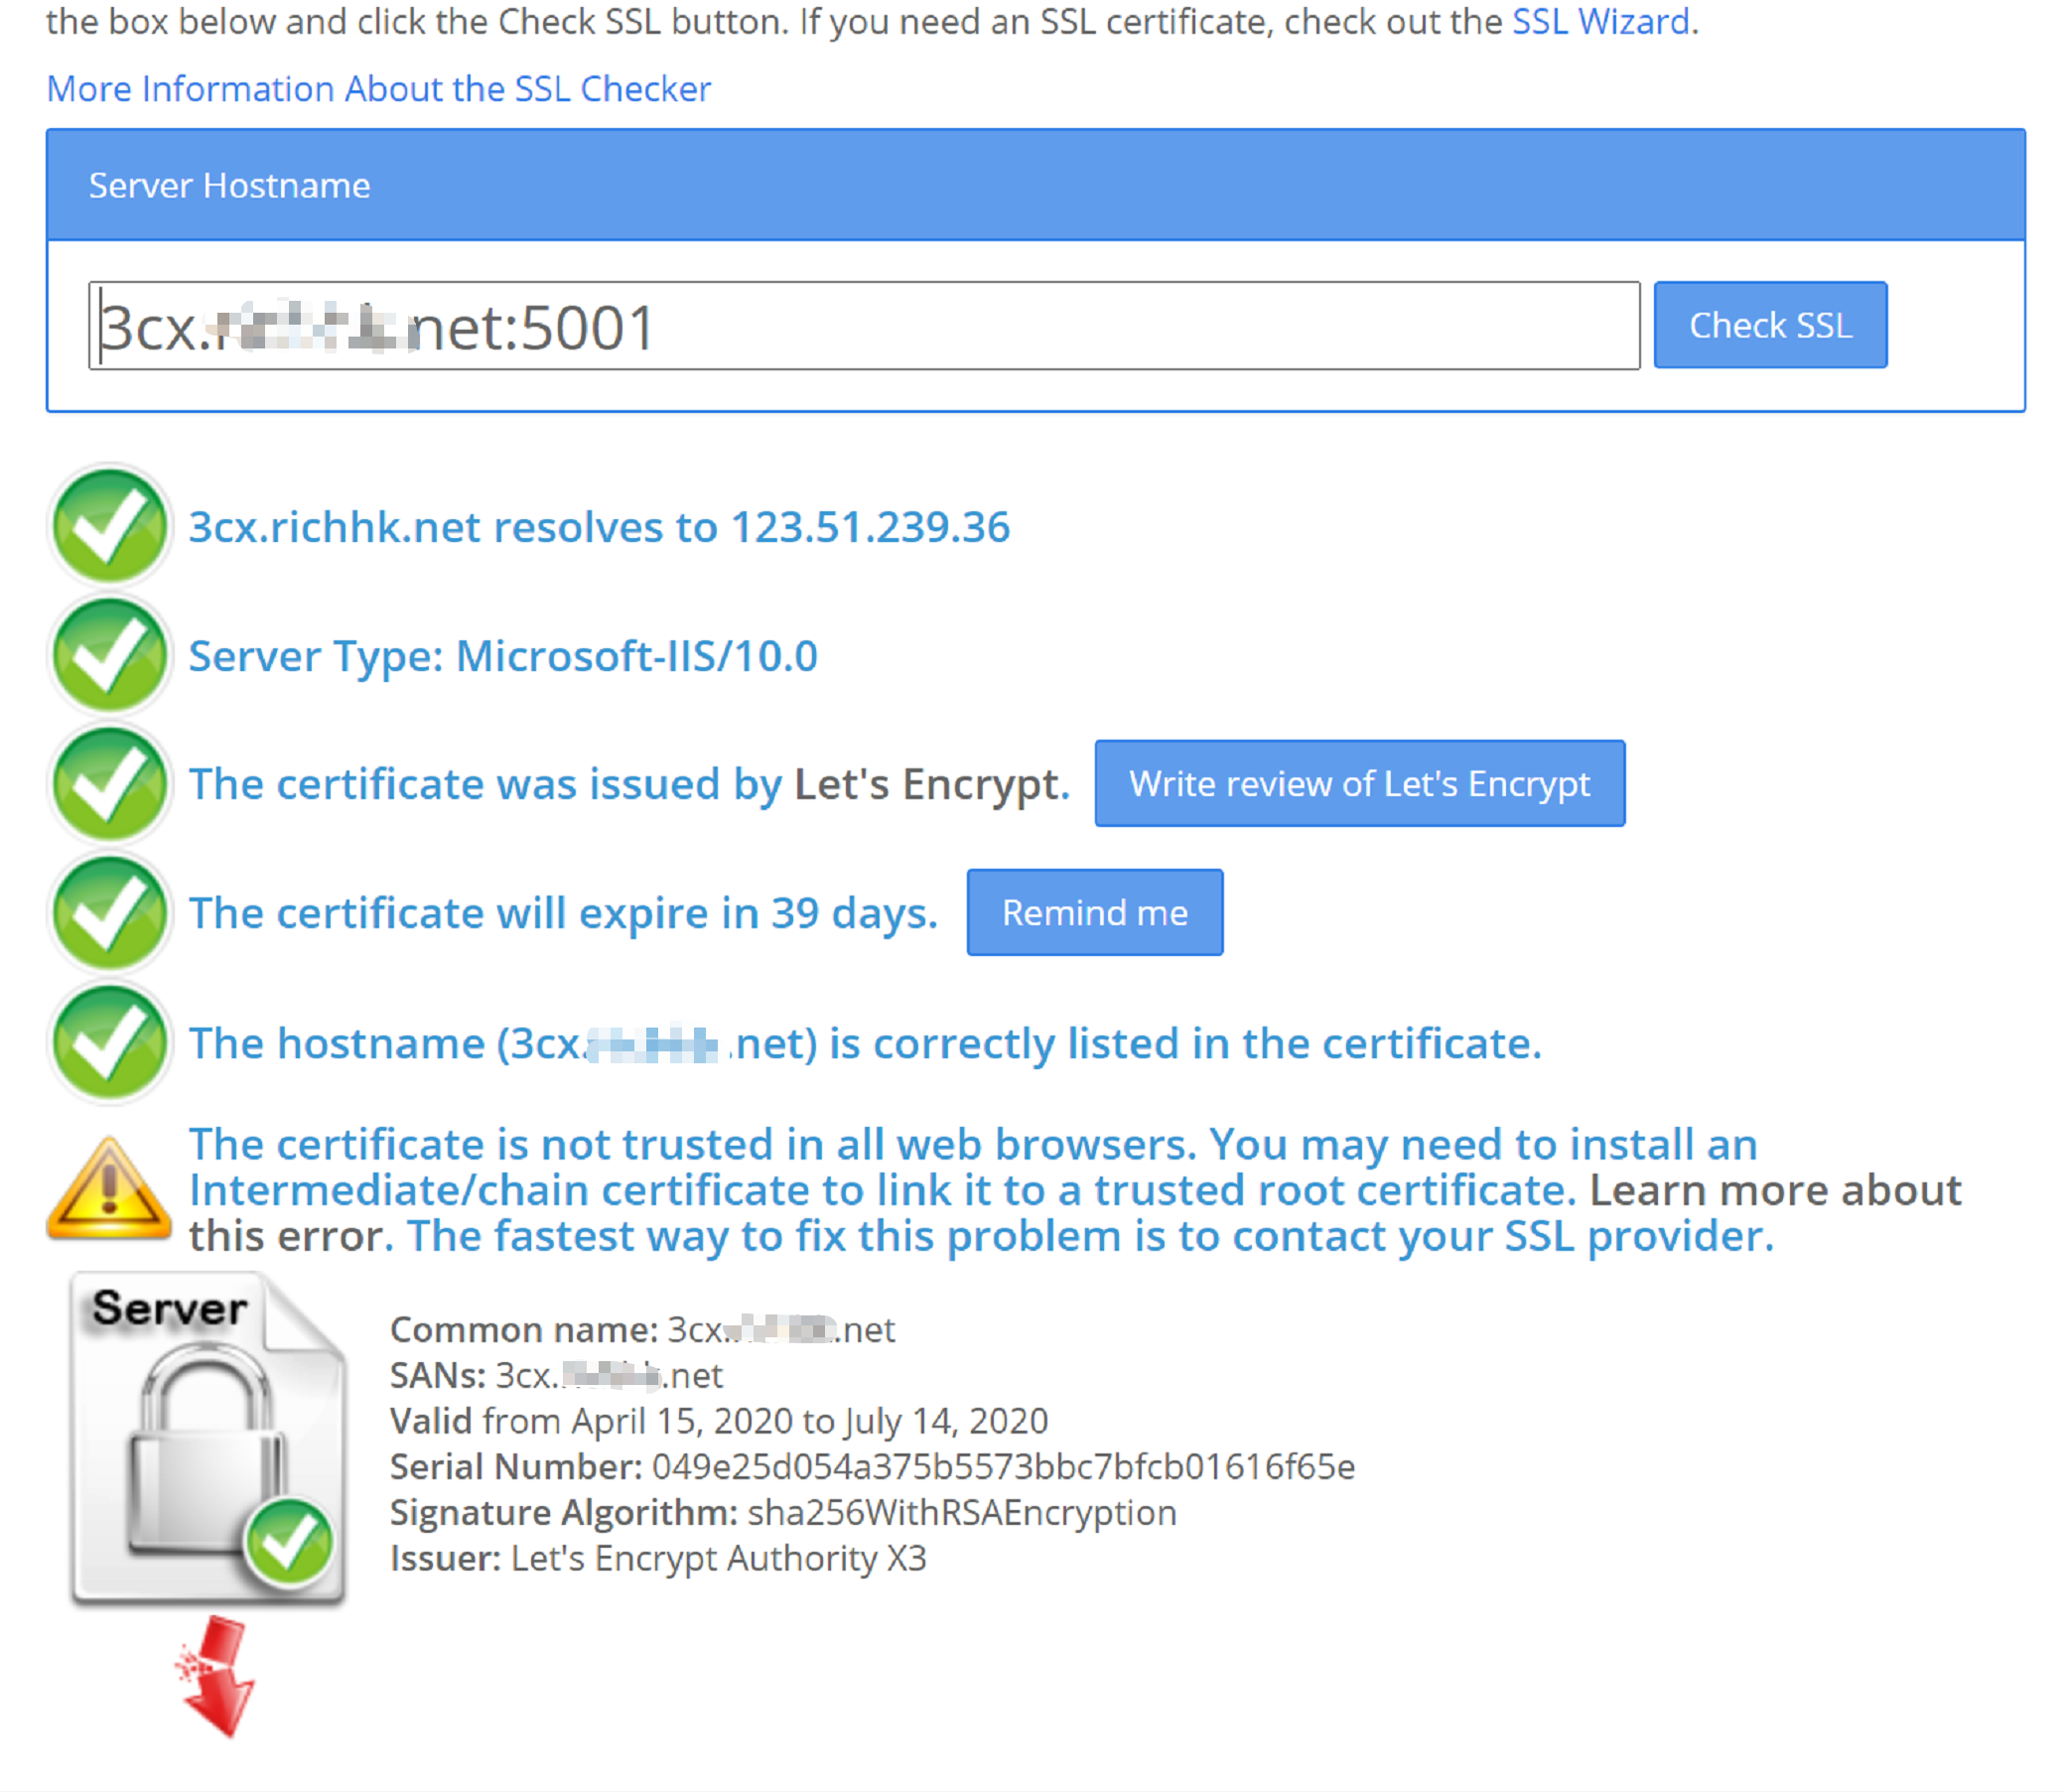The image size is (2065, 1792).
Task: Click the Signature Algorithm sha256WithRSAEncryption line
Action: coord(783,1513)
